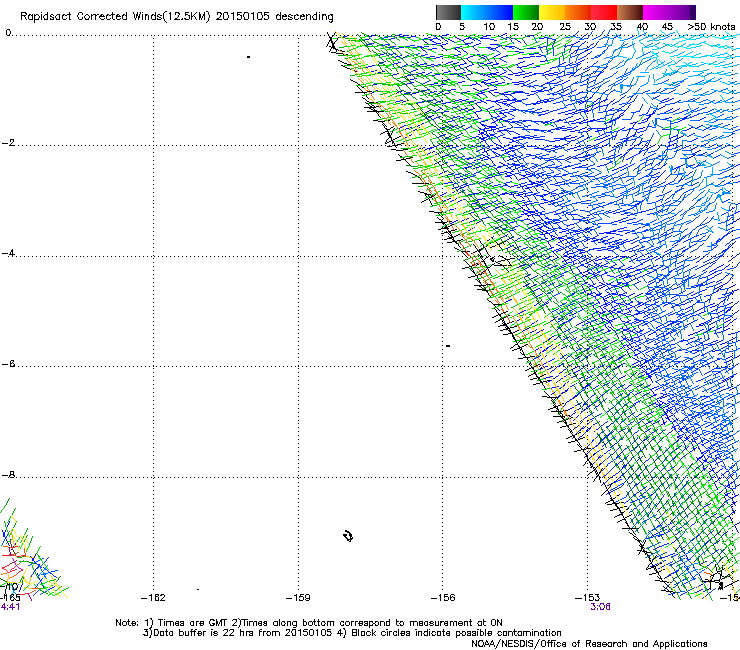Select the yellow 20-25 knots color segment
Viewport: 740px width, 650px height.
552,12
